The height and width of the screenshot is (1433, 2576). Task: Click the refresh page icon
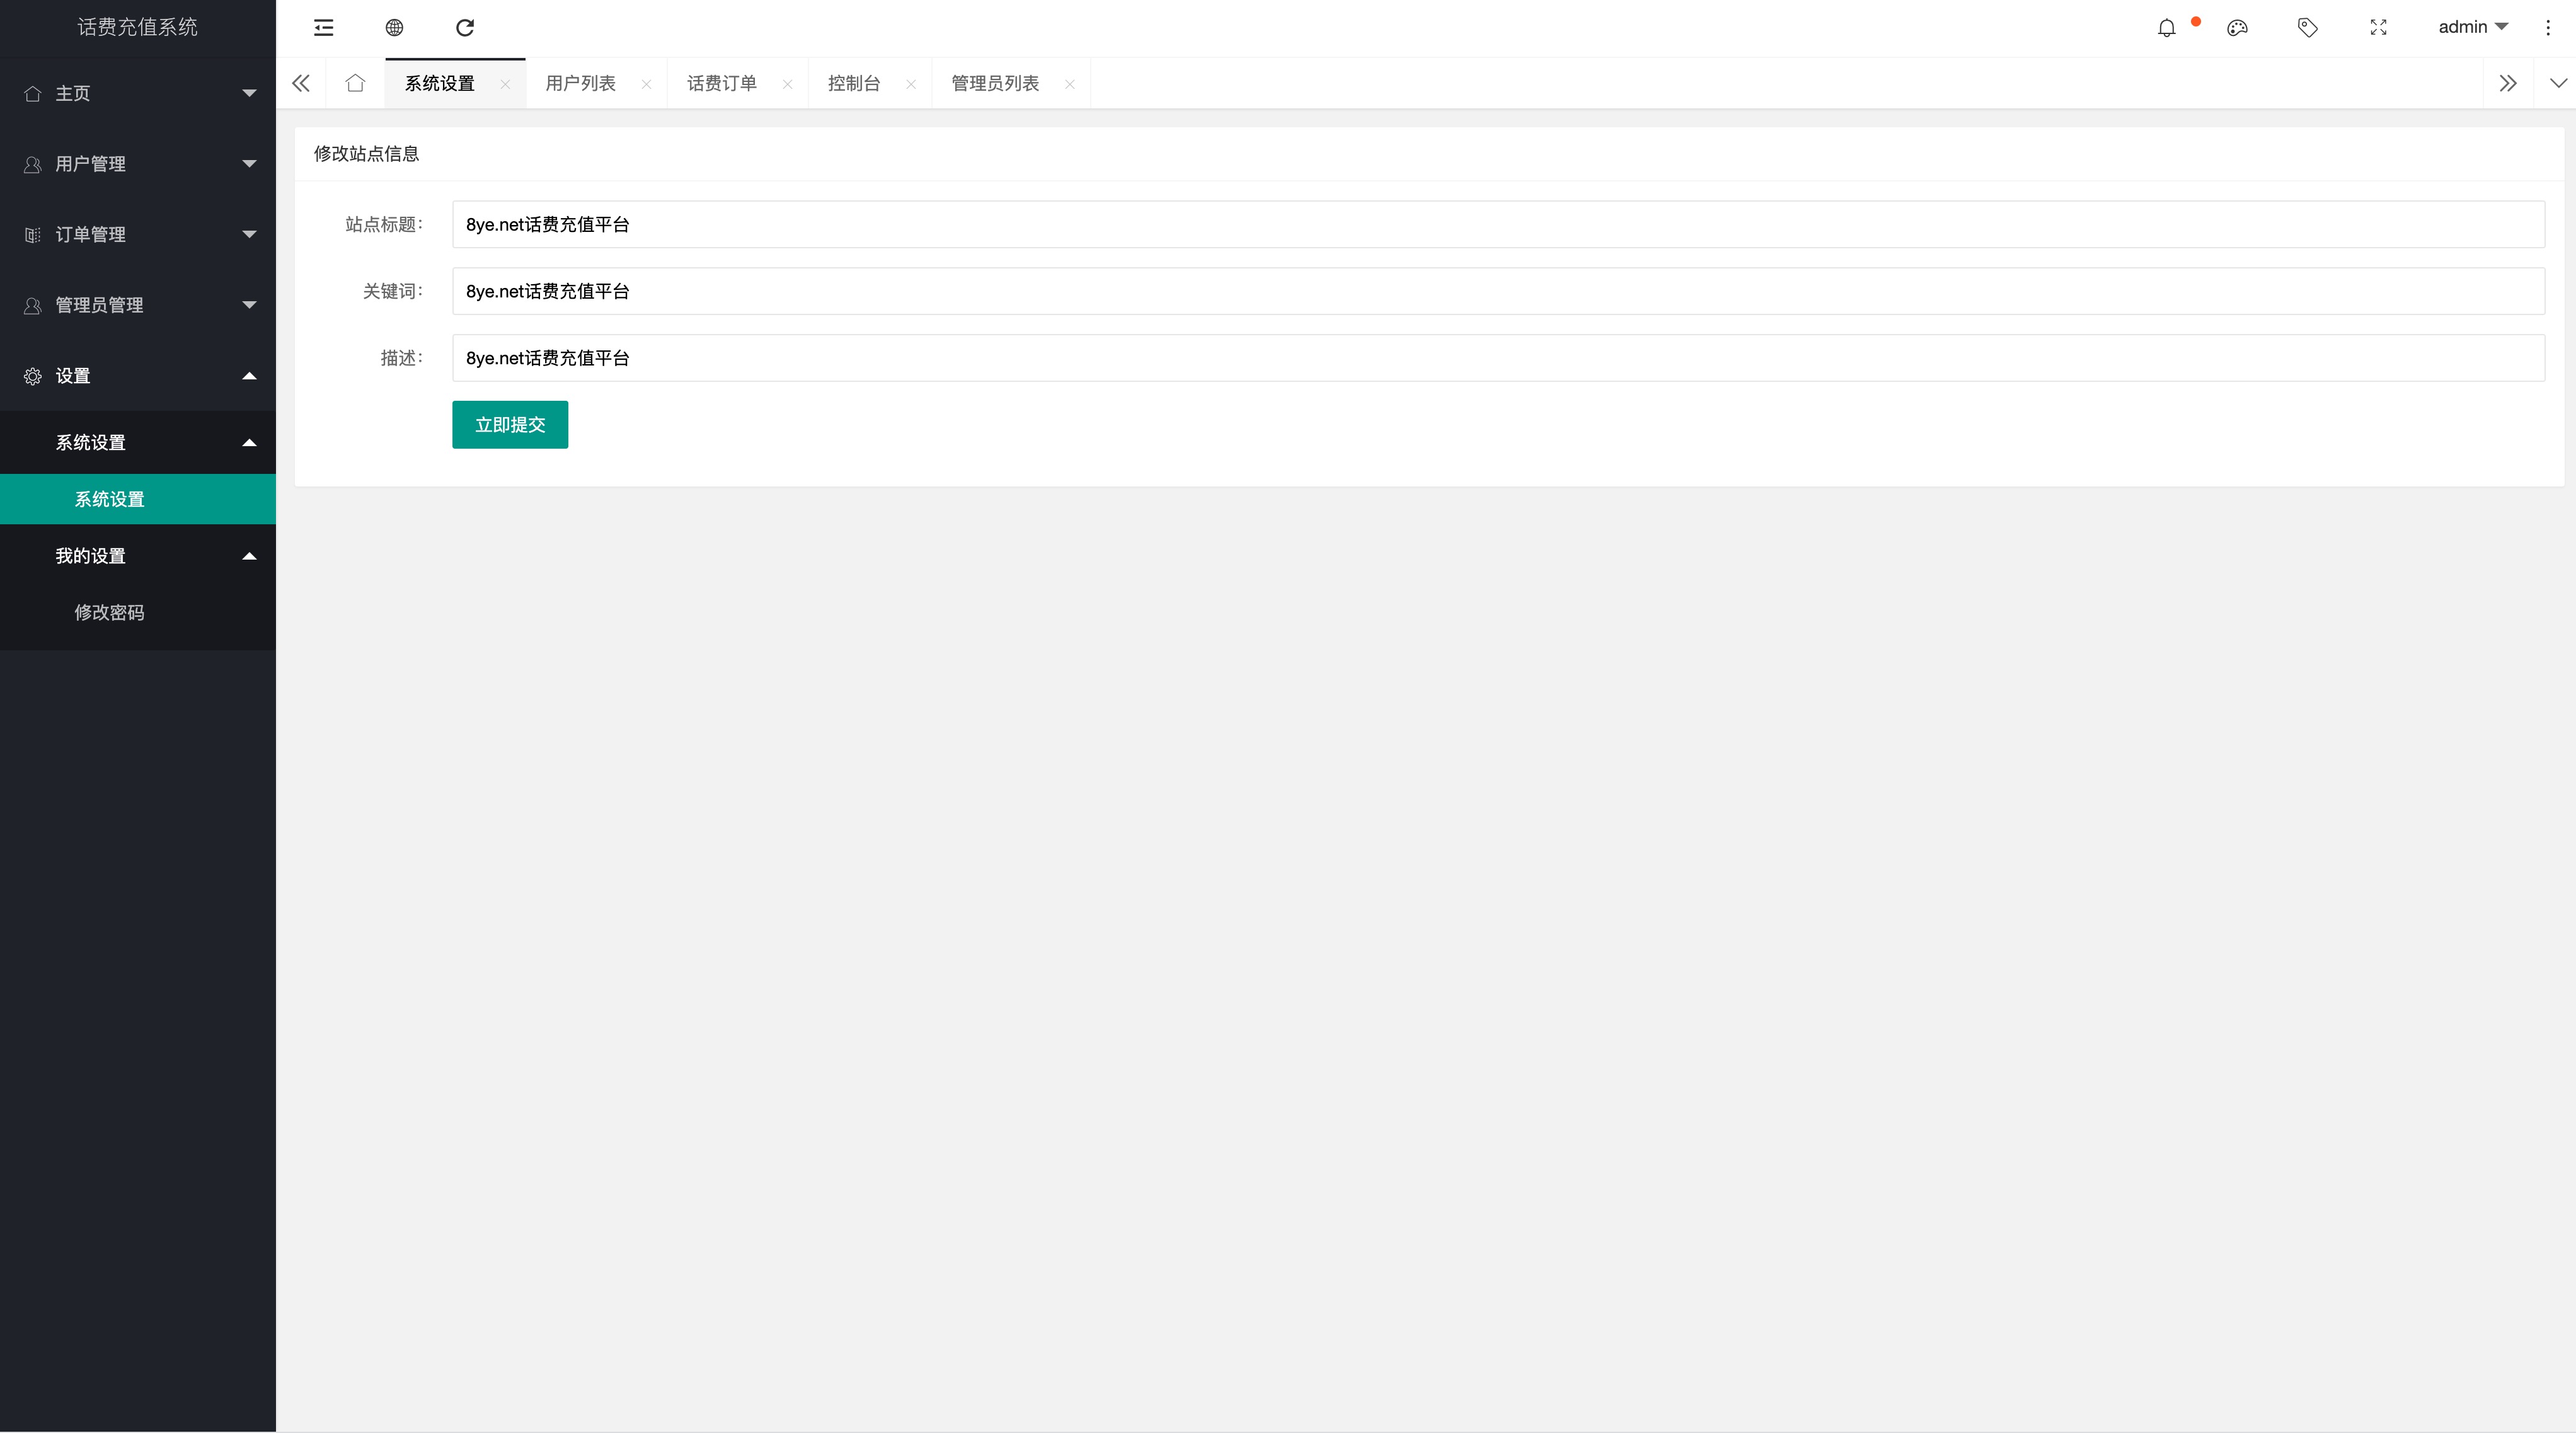point(465,28)
